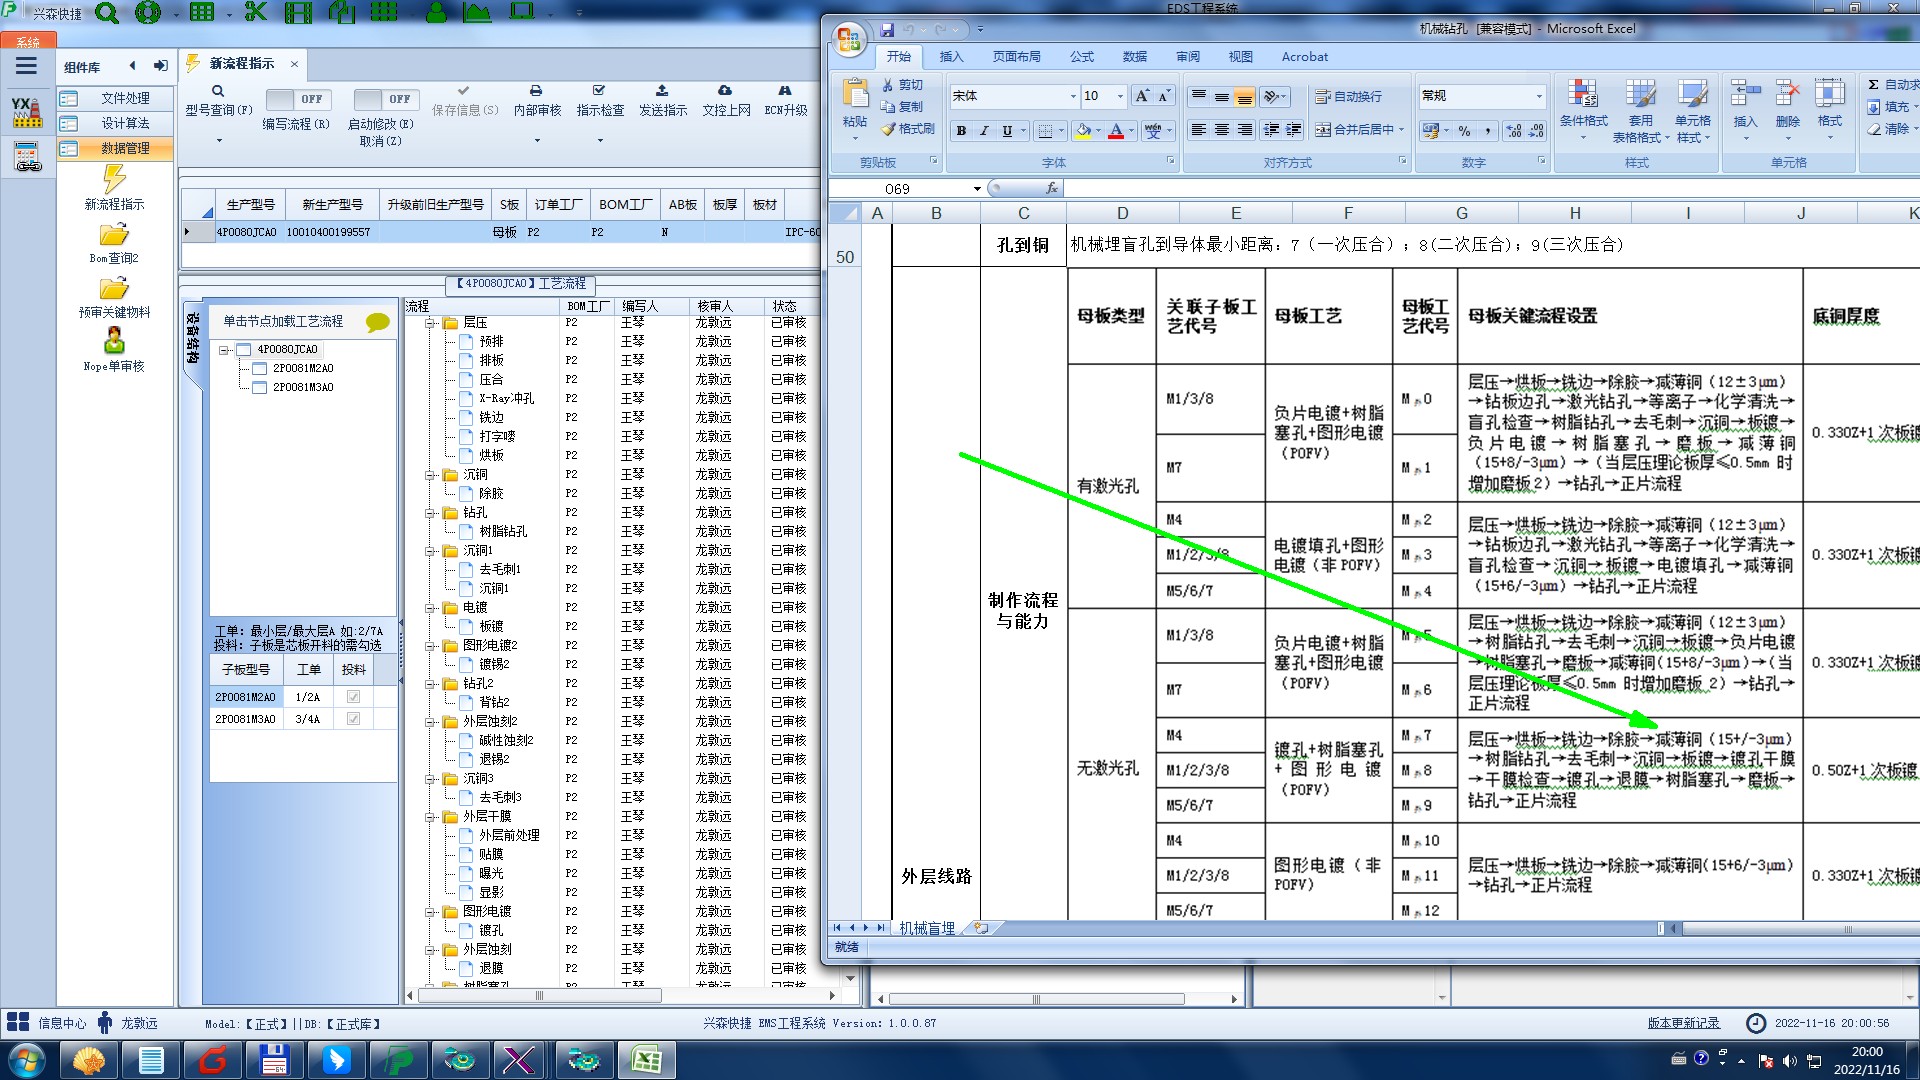Click the 文控上网 cloud icon

coord(725,91)
